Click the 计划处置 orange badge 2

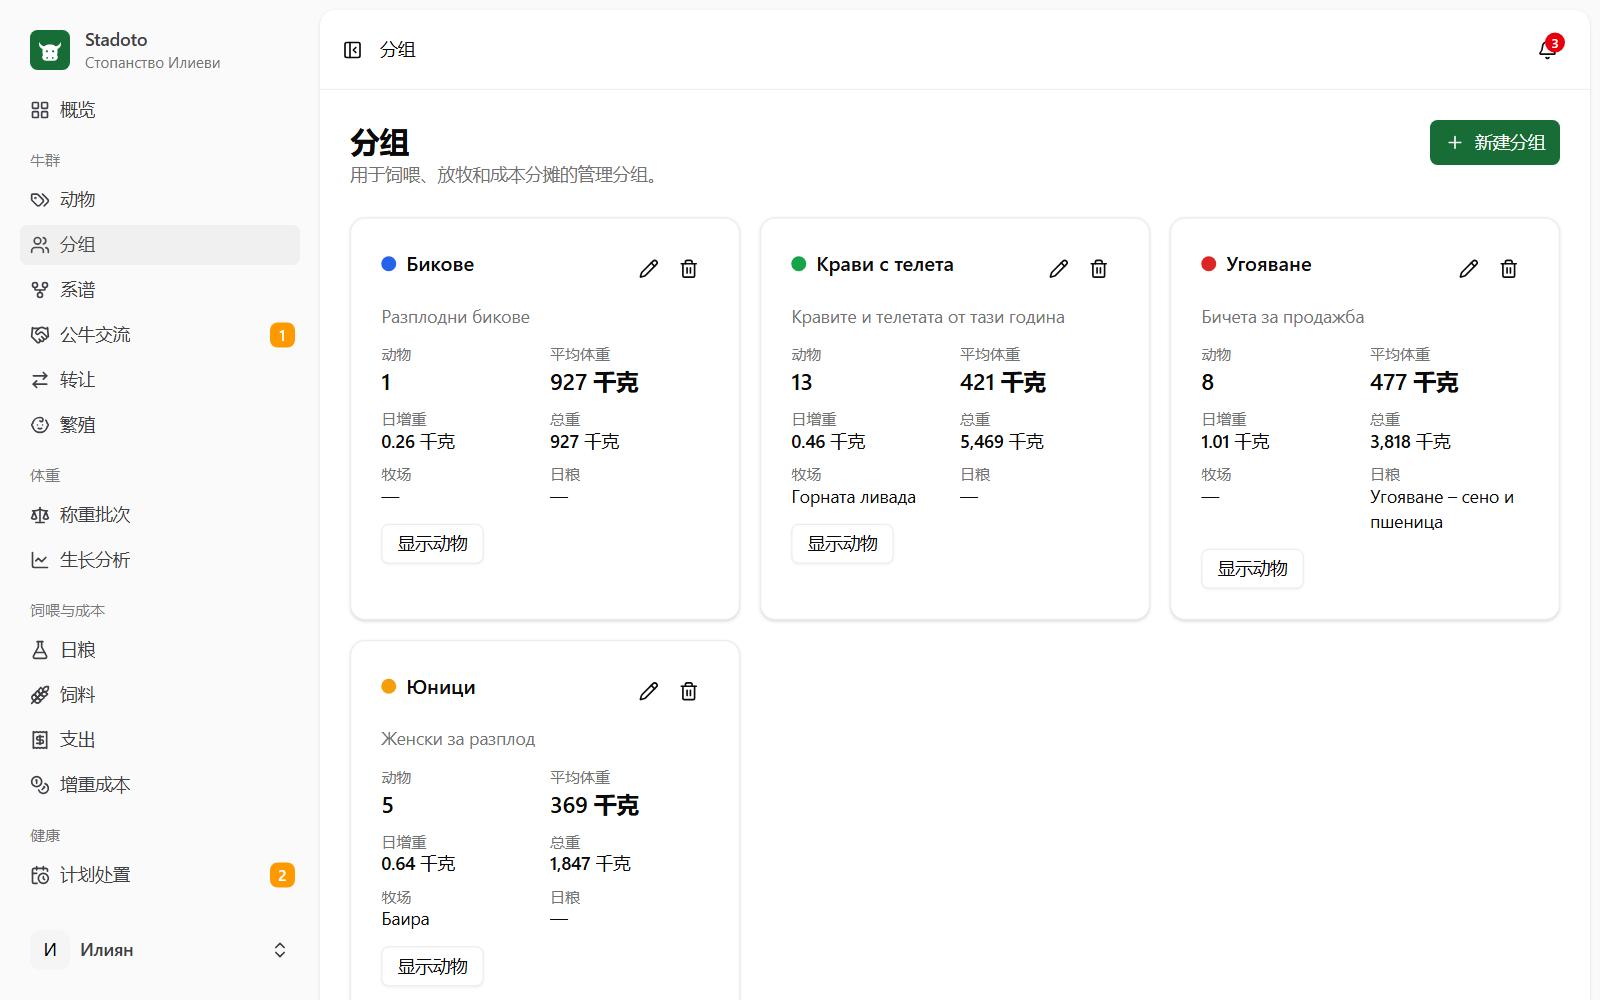[282, 875]
